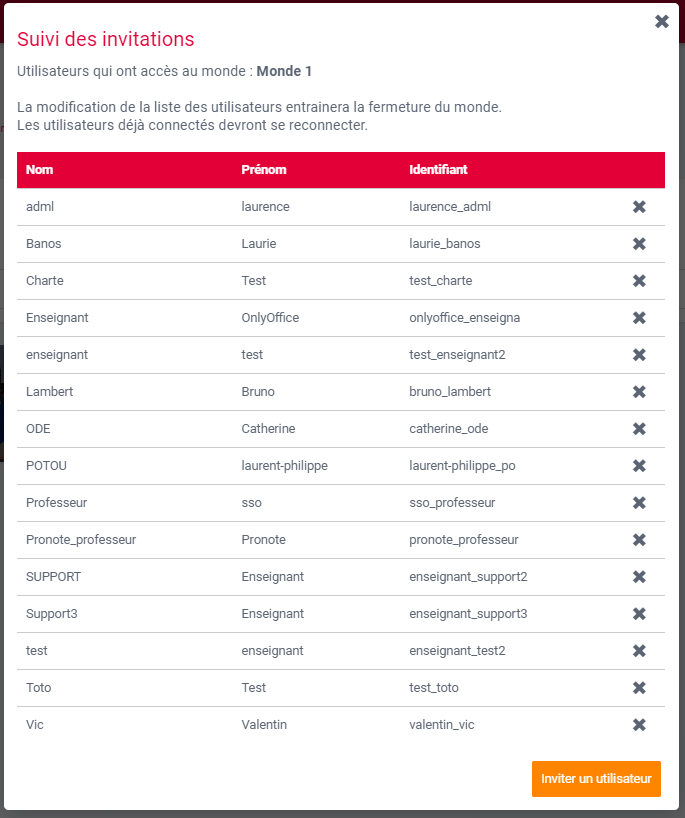Remove pronote_professeur user
The image size is (685, 818).
click(639, 540)
